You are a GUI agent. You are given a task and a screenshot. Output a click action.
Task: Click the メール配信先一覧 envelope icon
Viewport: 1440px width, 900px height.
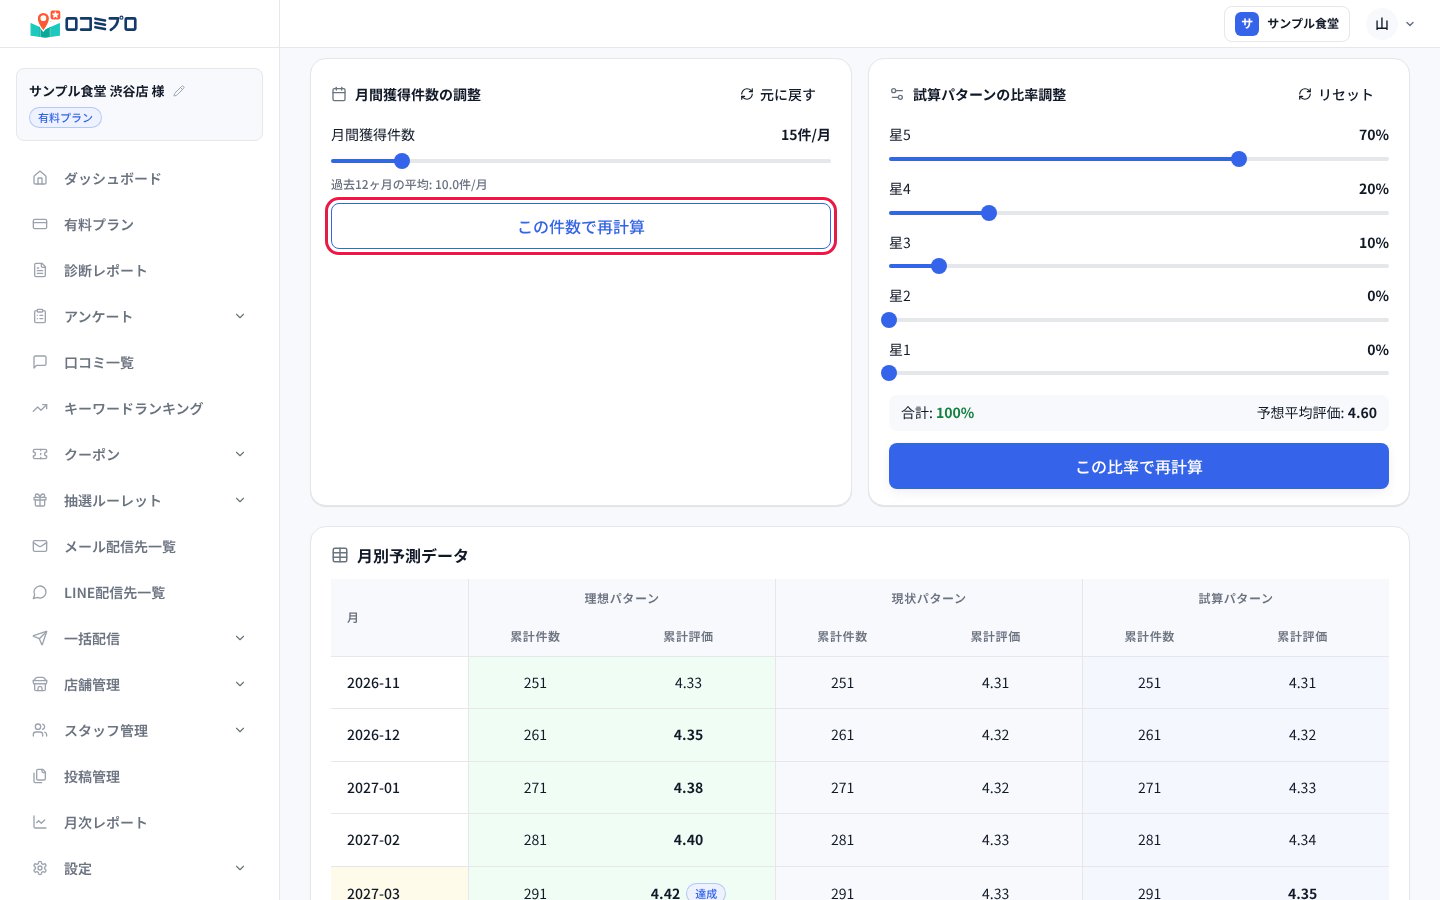(40, 546)
